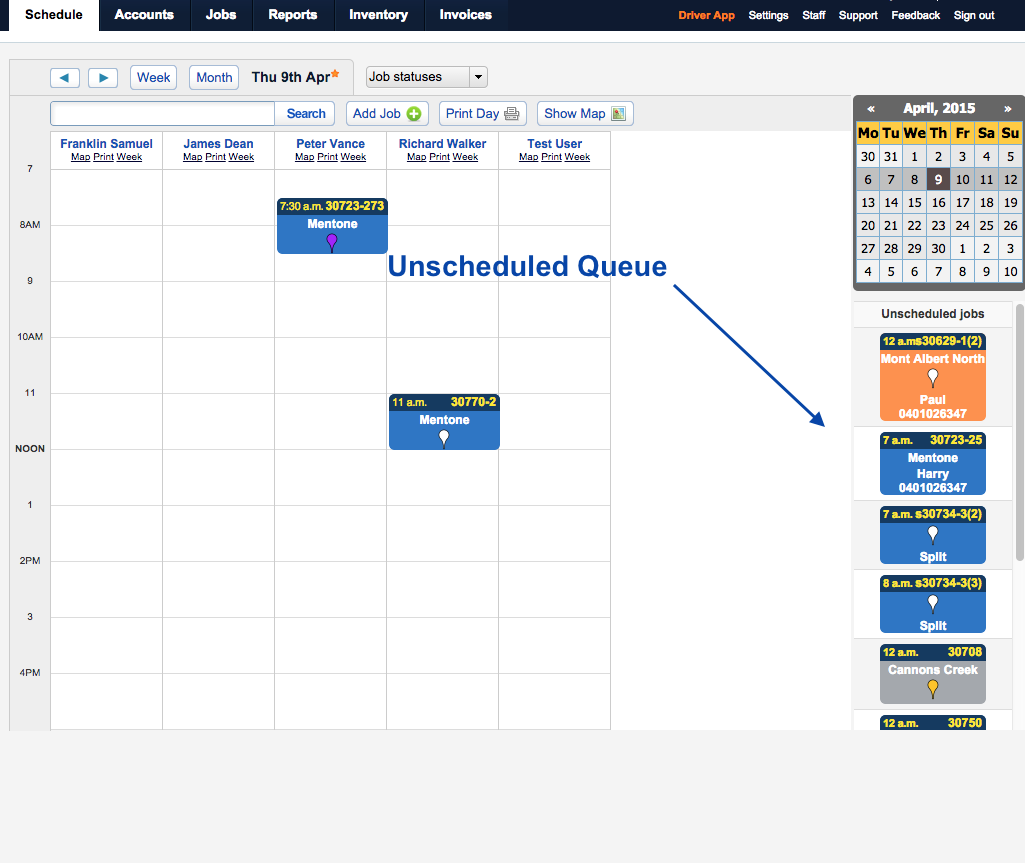
Task: Click the April, 2015 calendar title
Action: point(939,109)
